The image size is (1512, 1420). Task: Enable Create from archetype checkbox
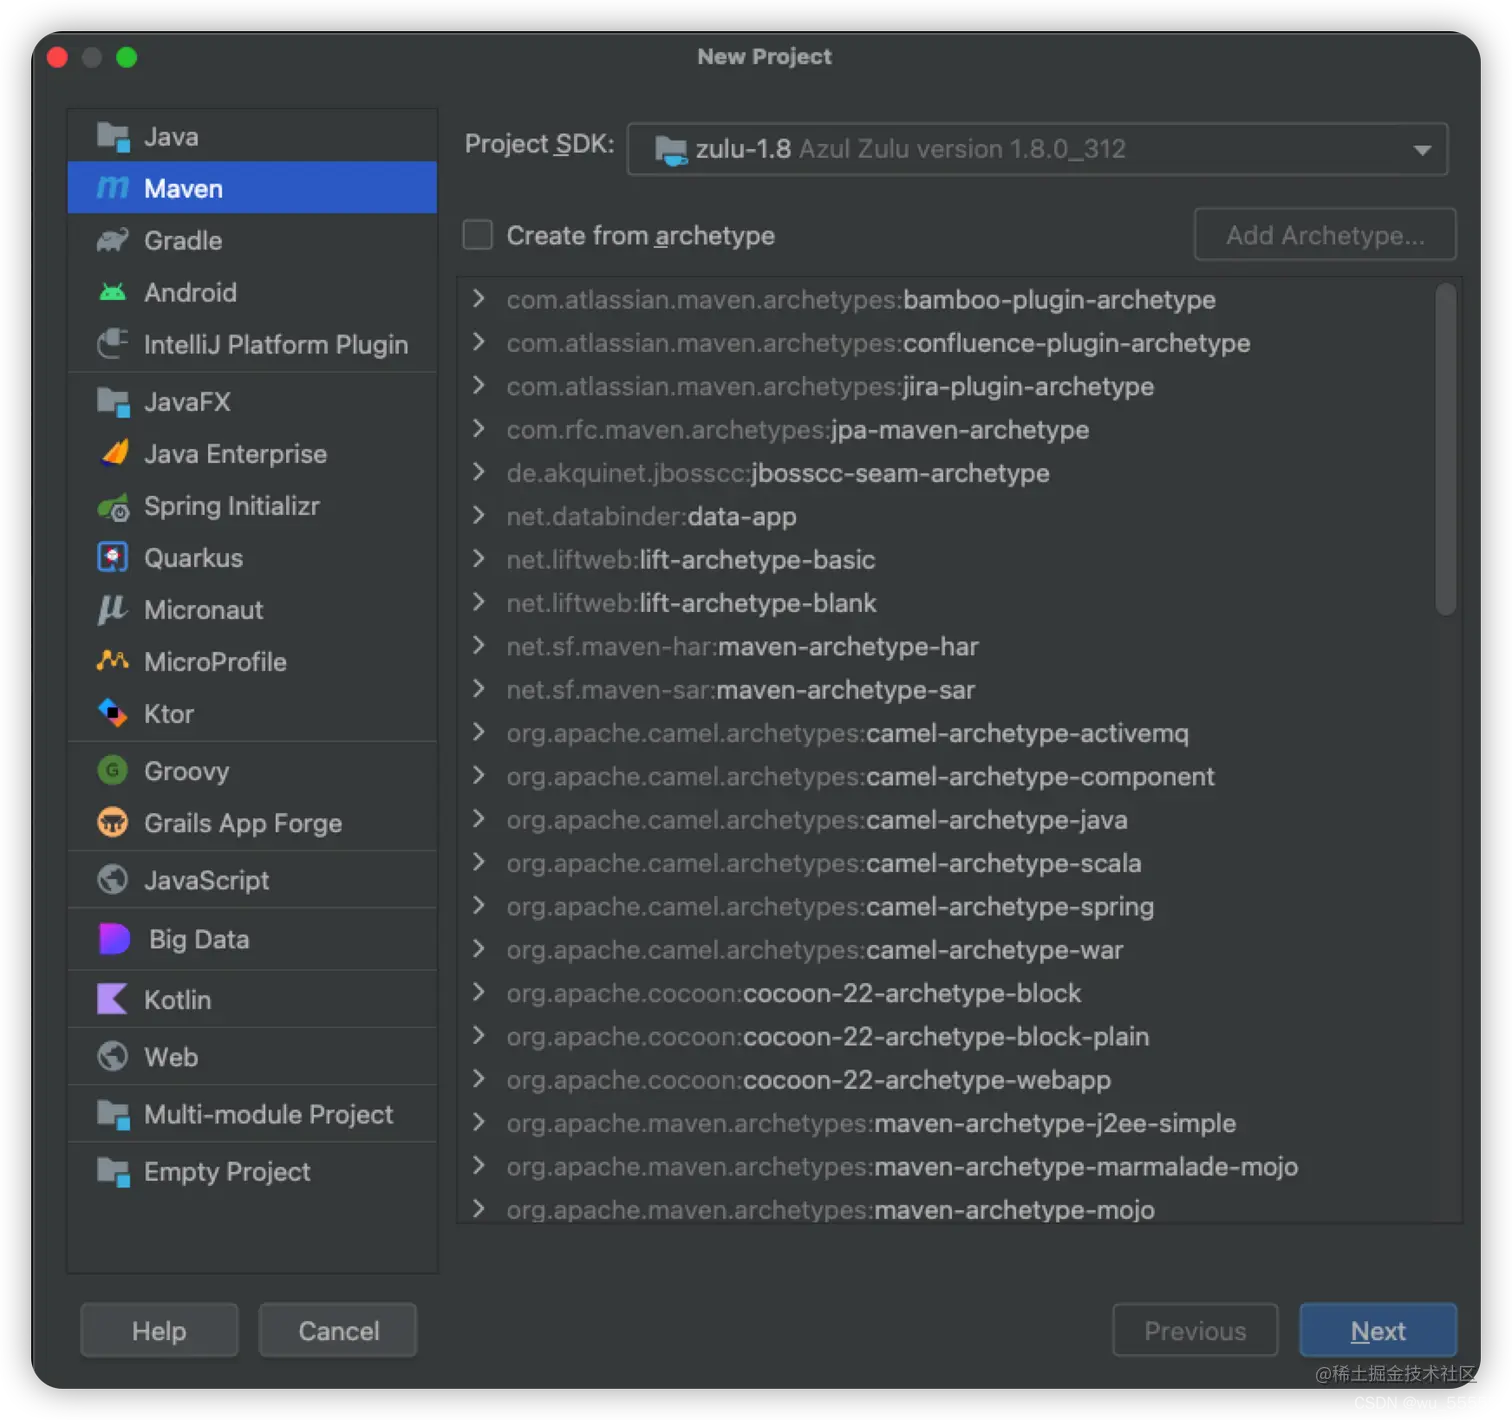[478, 236]
